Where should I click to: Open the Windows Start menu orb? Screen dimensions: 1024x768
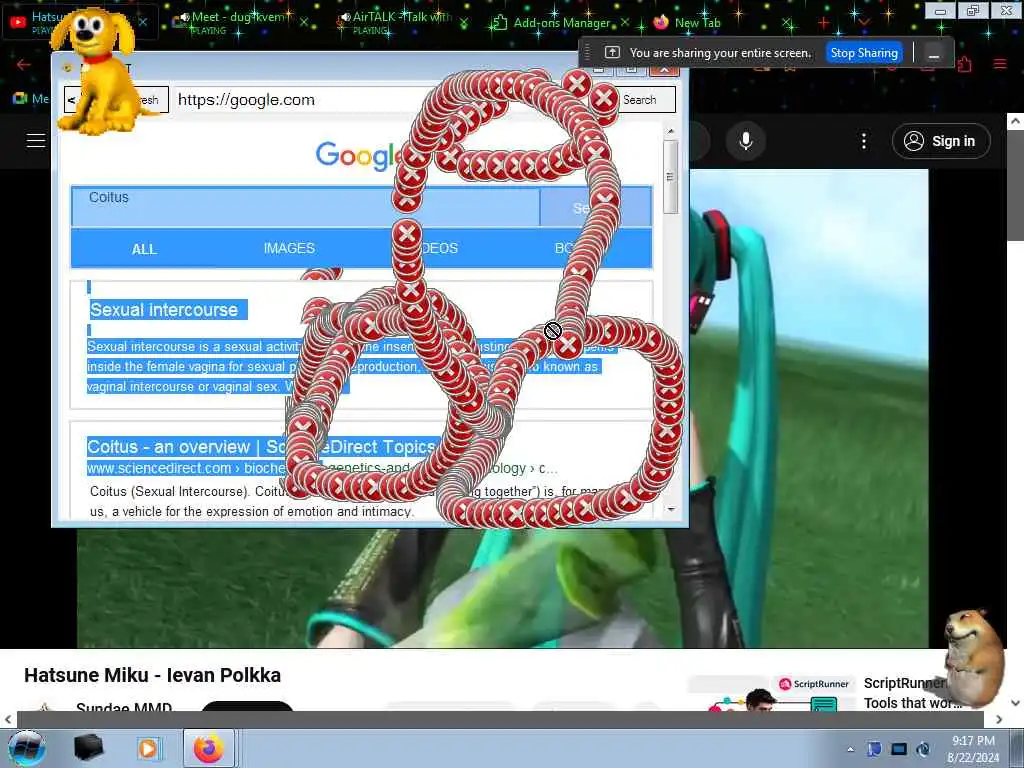point(27,748)
